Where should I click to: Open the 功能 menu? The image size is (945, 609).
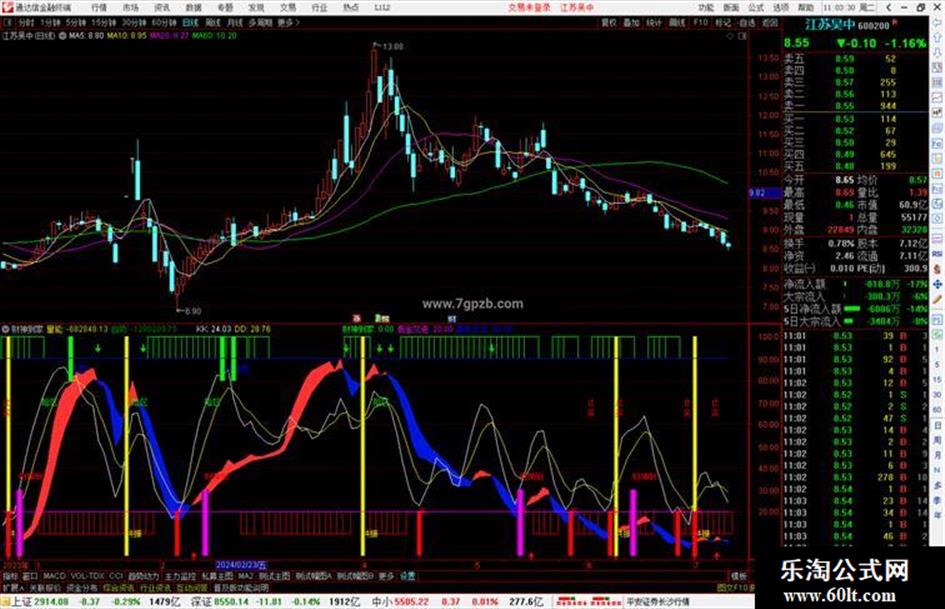click(706, 7)
